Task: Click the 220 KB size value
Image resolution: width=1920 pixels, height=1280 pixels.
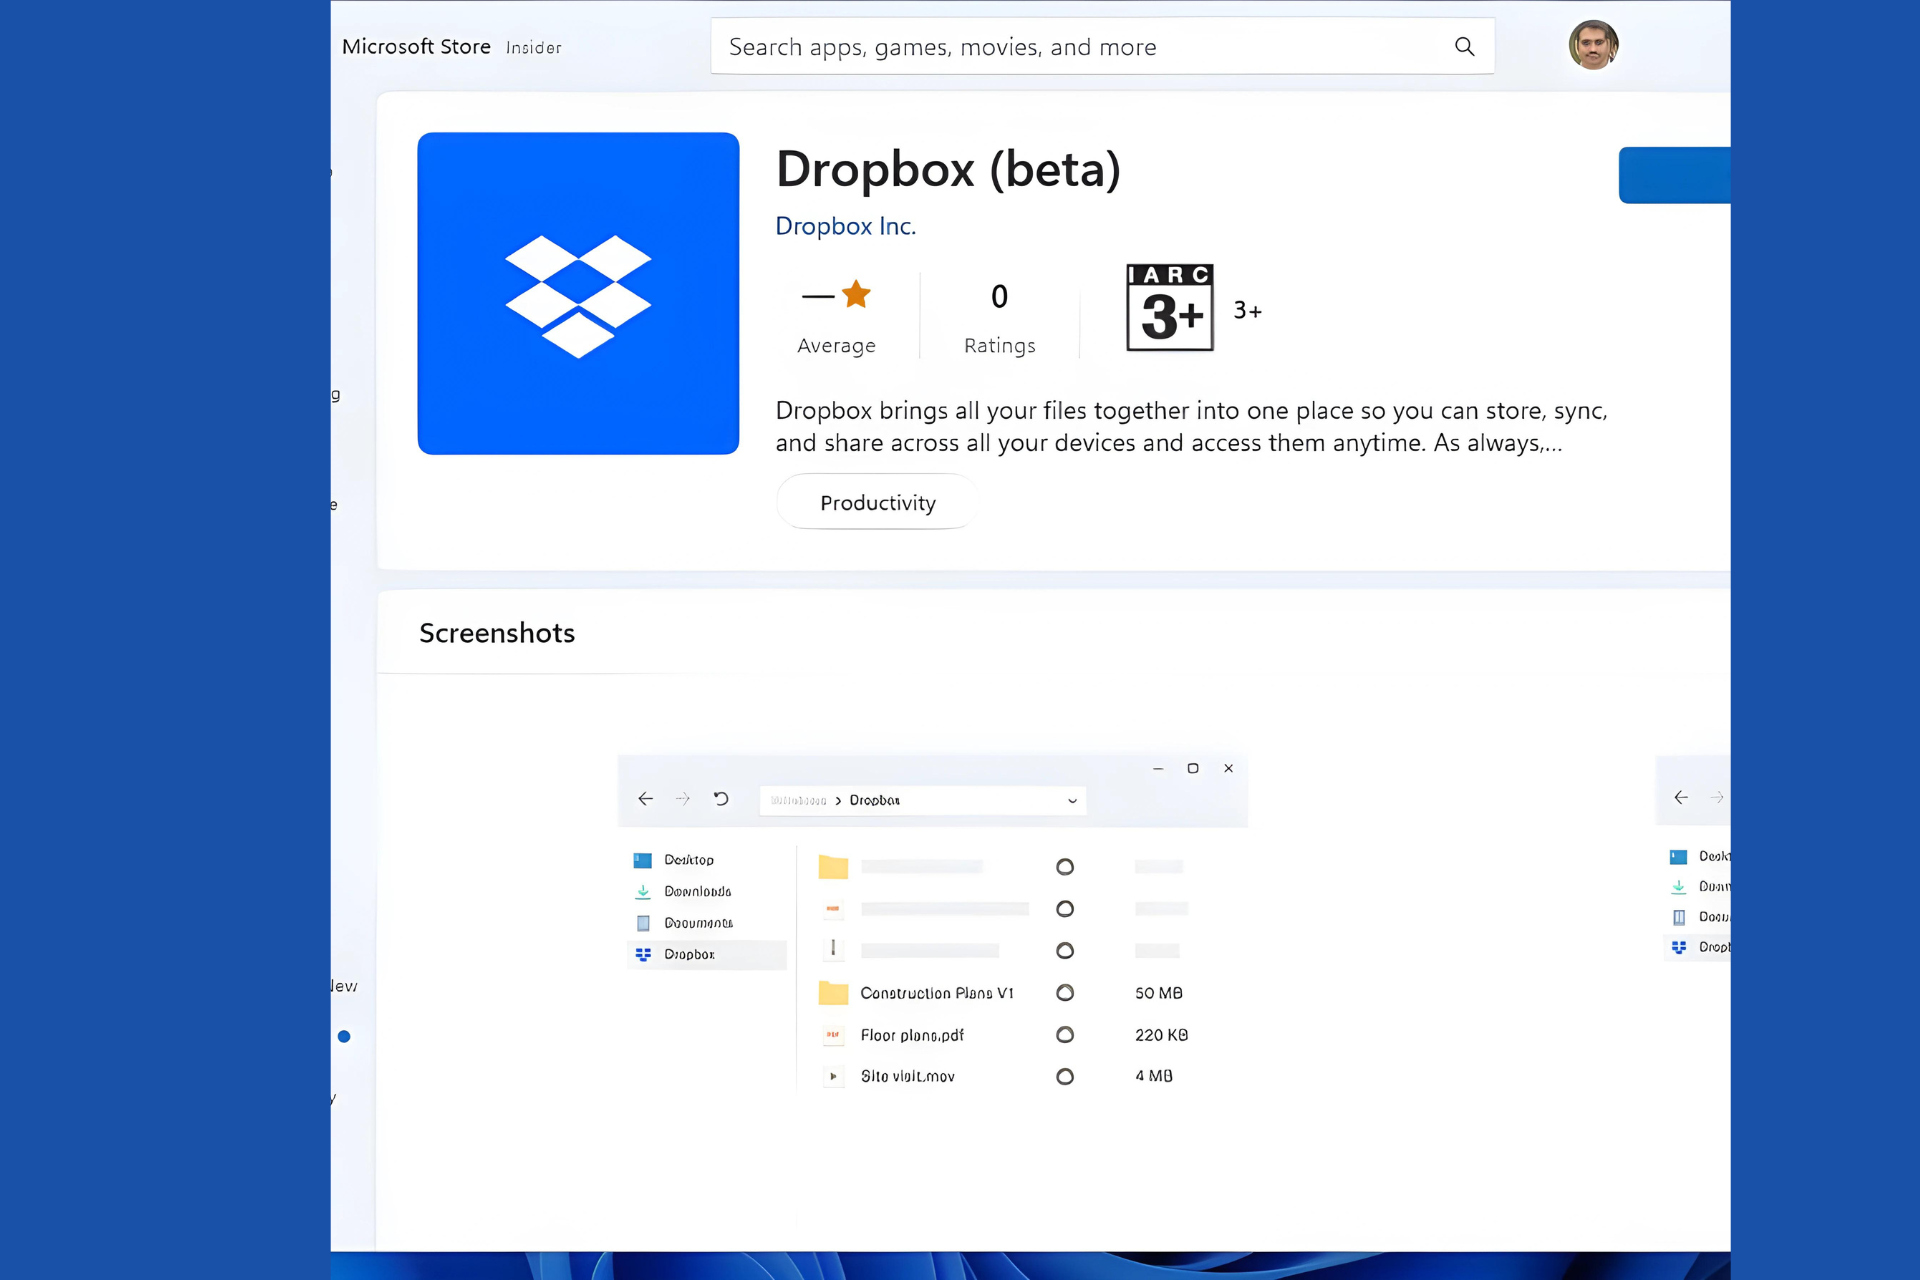Action: point(1162,1035)
